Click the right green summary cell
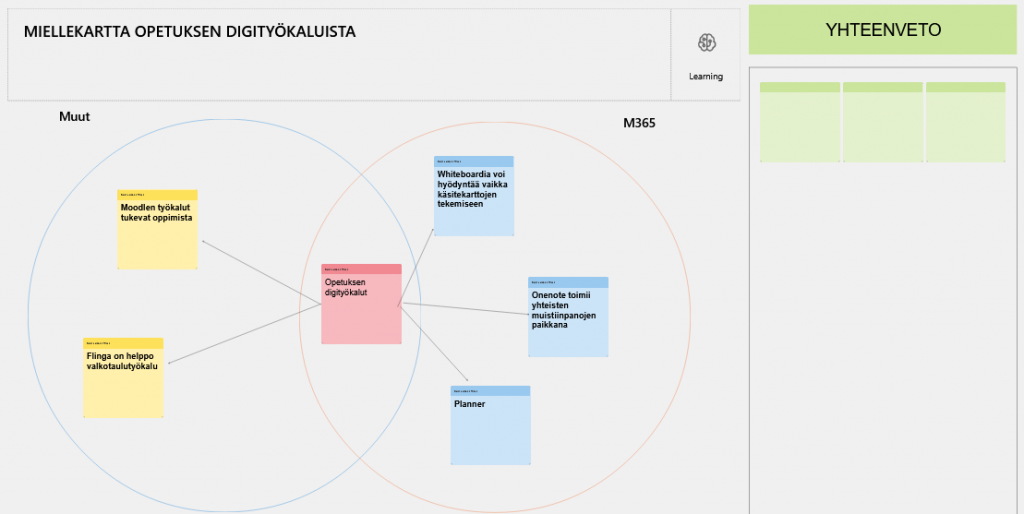 (x=965, y=125)
